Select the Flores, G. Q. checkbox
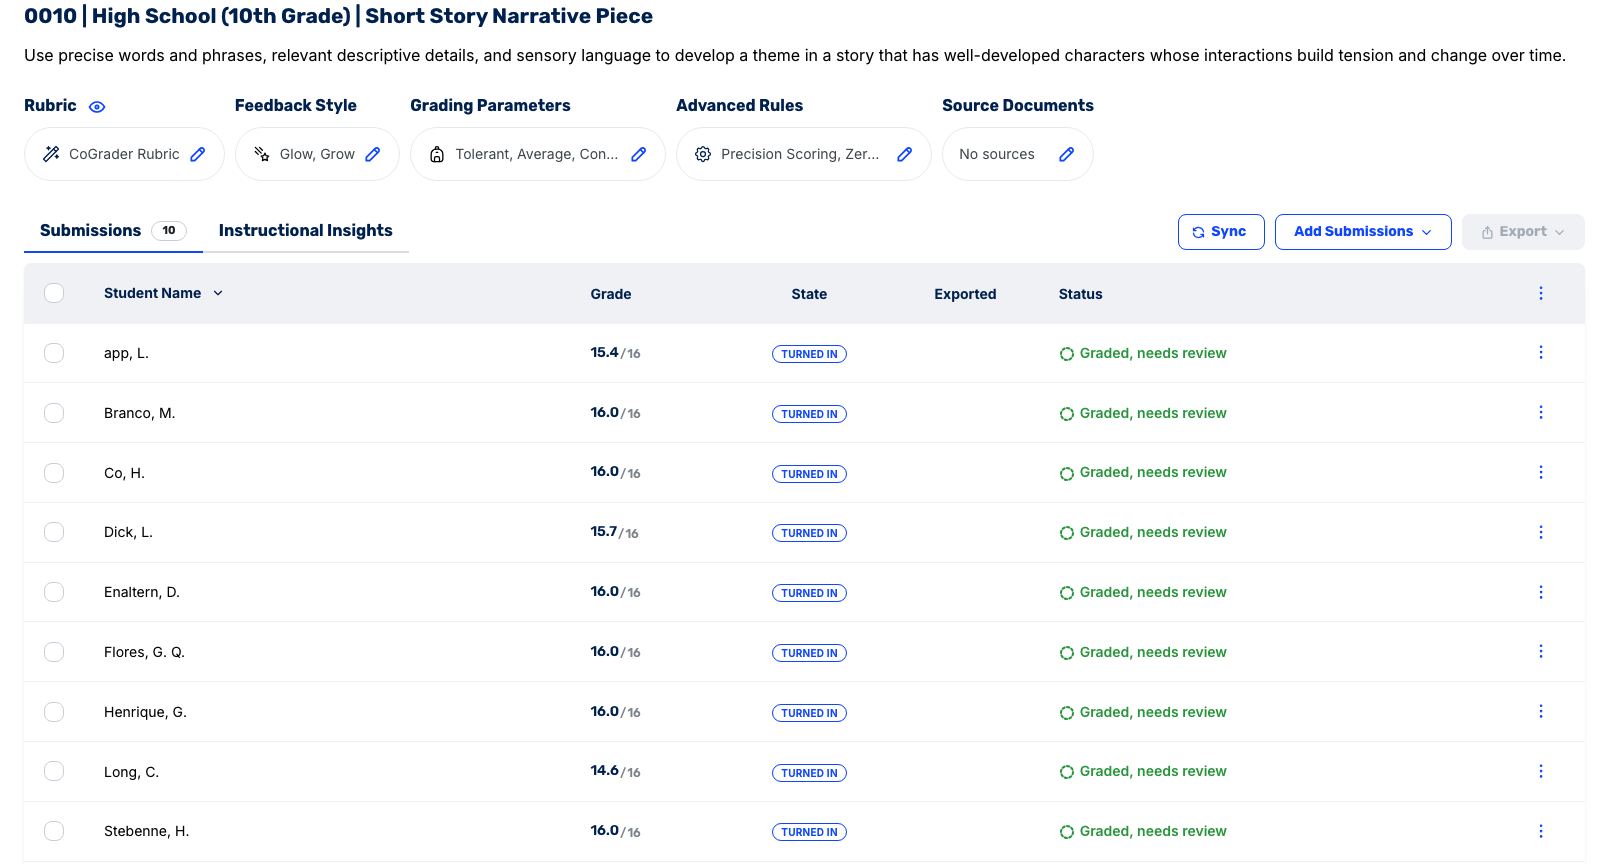 54,652
